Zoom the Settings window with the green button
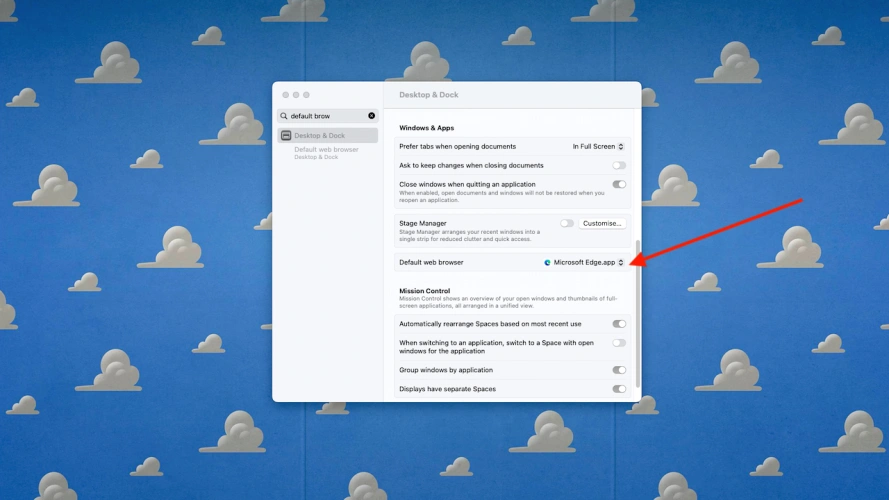The height and width of the screenshot is (500, 889). (x=306, y=95)
